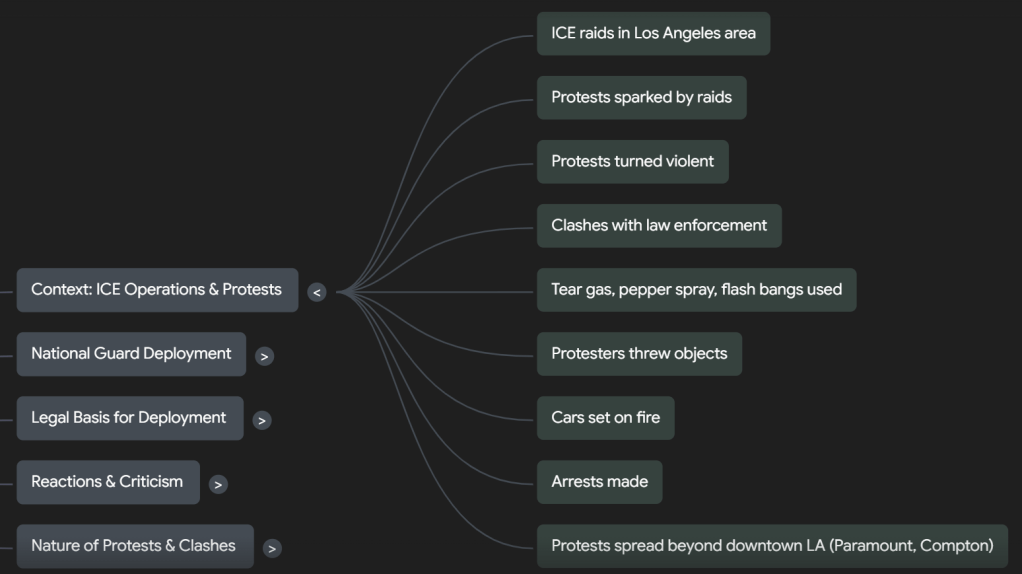Click the Clashes with law enforcement node
This screenshot has width=1022, height=574.
[659, 225]
